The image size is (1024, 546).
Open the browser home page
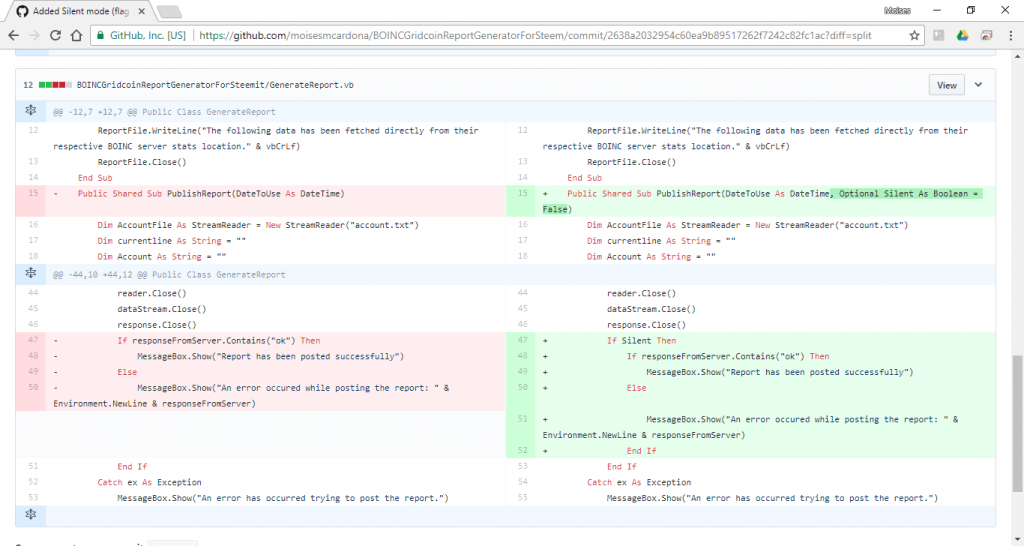76,35
